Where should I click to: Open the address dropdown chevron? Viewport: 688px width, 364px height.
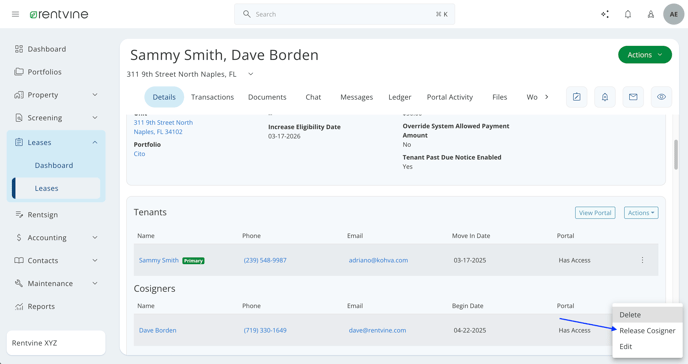(x=251, y=74)
